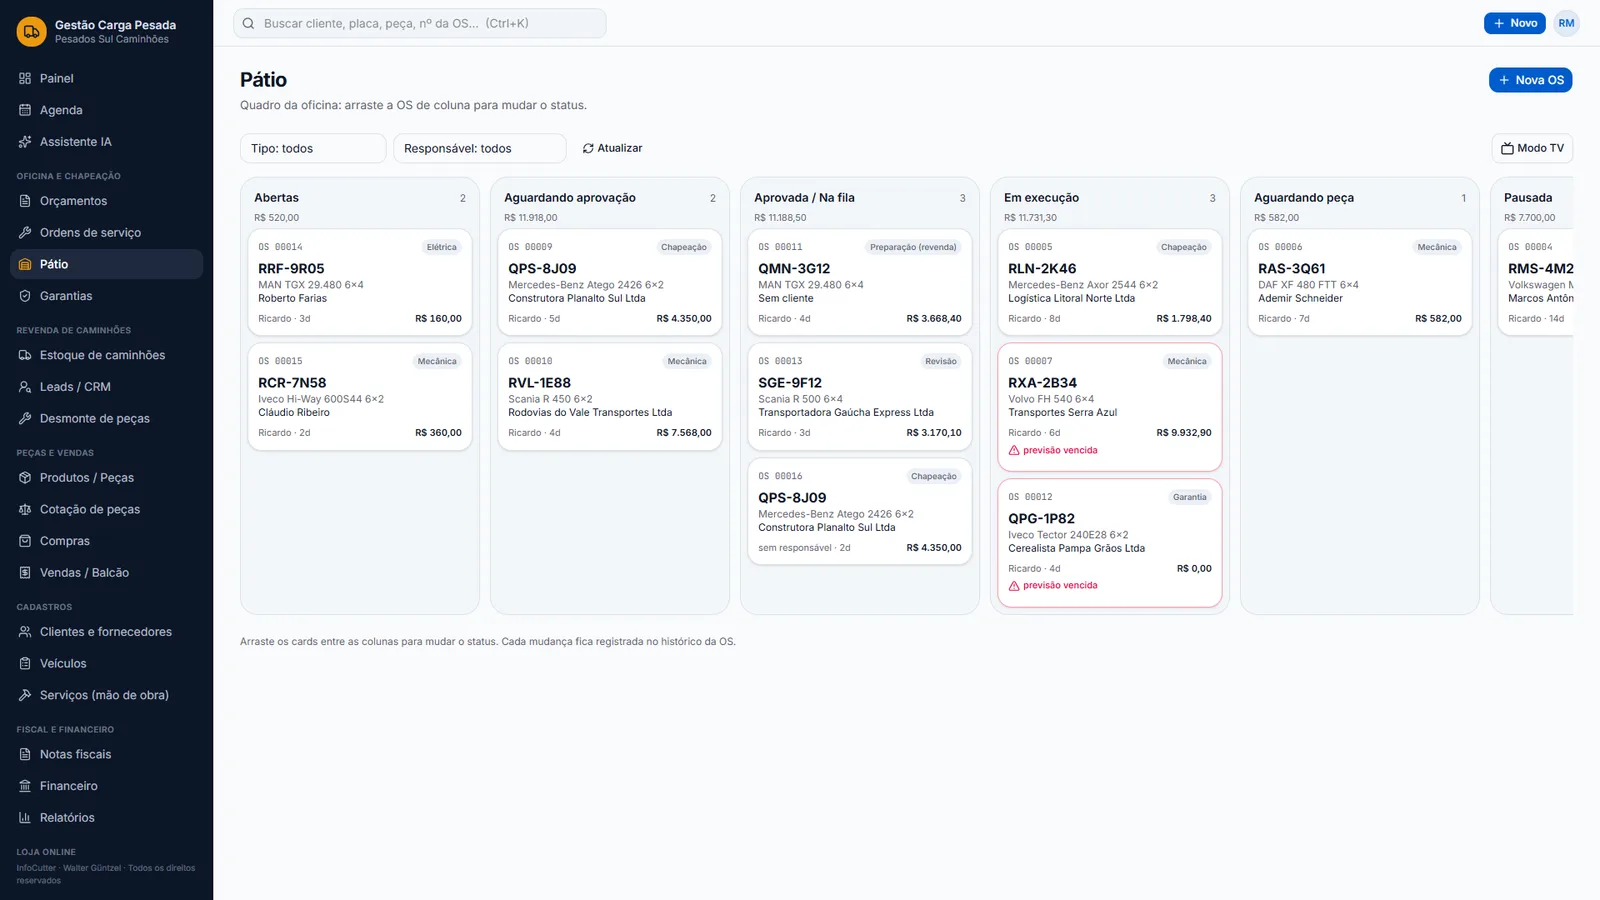Click the Elétrica tag on OS 00014
Screen dimensions: 1600x900
click(441, 247)
